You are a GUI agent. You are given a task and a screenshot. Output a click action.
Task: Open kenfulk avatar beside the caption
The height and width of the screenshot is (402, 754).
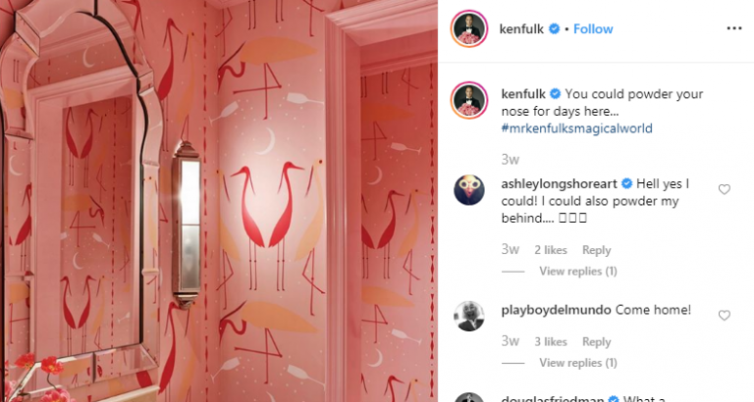tap(469, 100)
